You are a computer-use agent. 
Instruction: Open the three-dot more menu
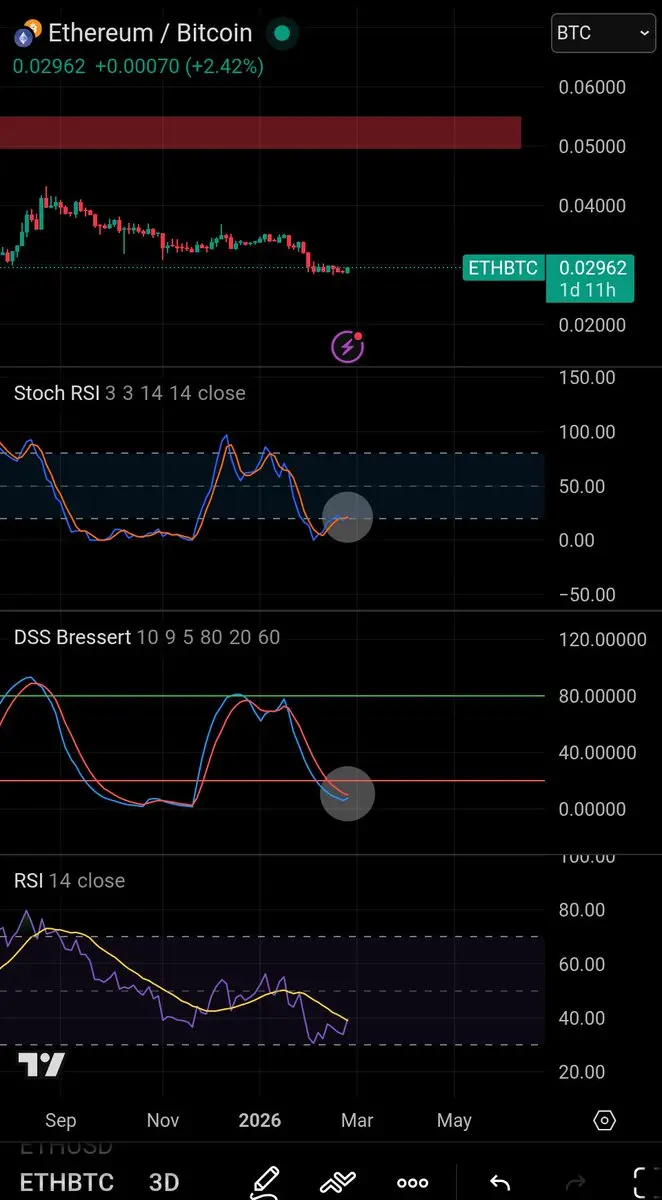[x=413, y=1183]
